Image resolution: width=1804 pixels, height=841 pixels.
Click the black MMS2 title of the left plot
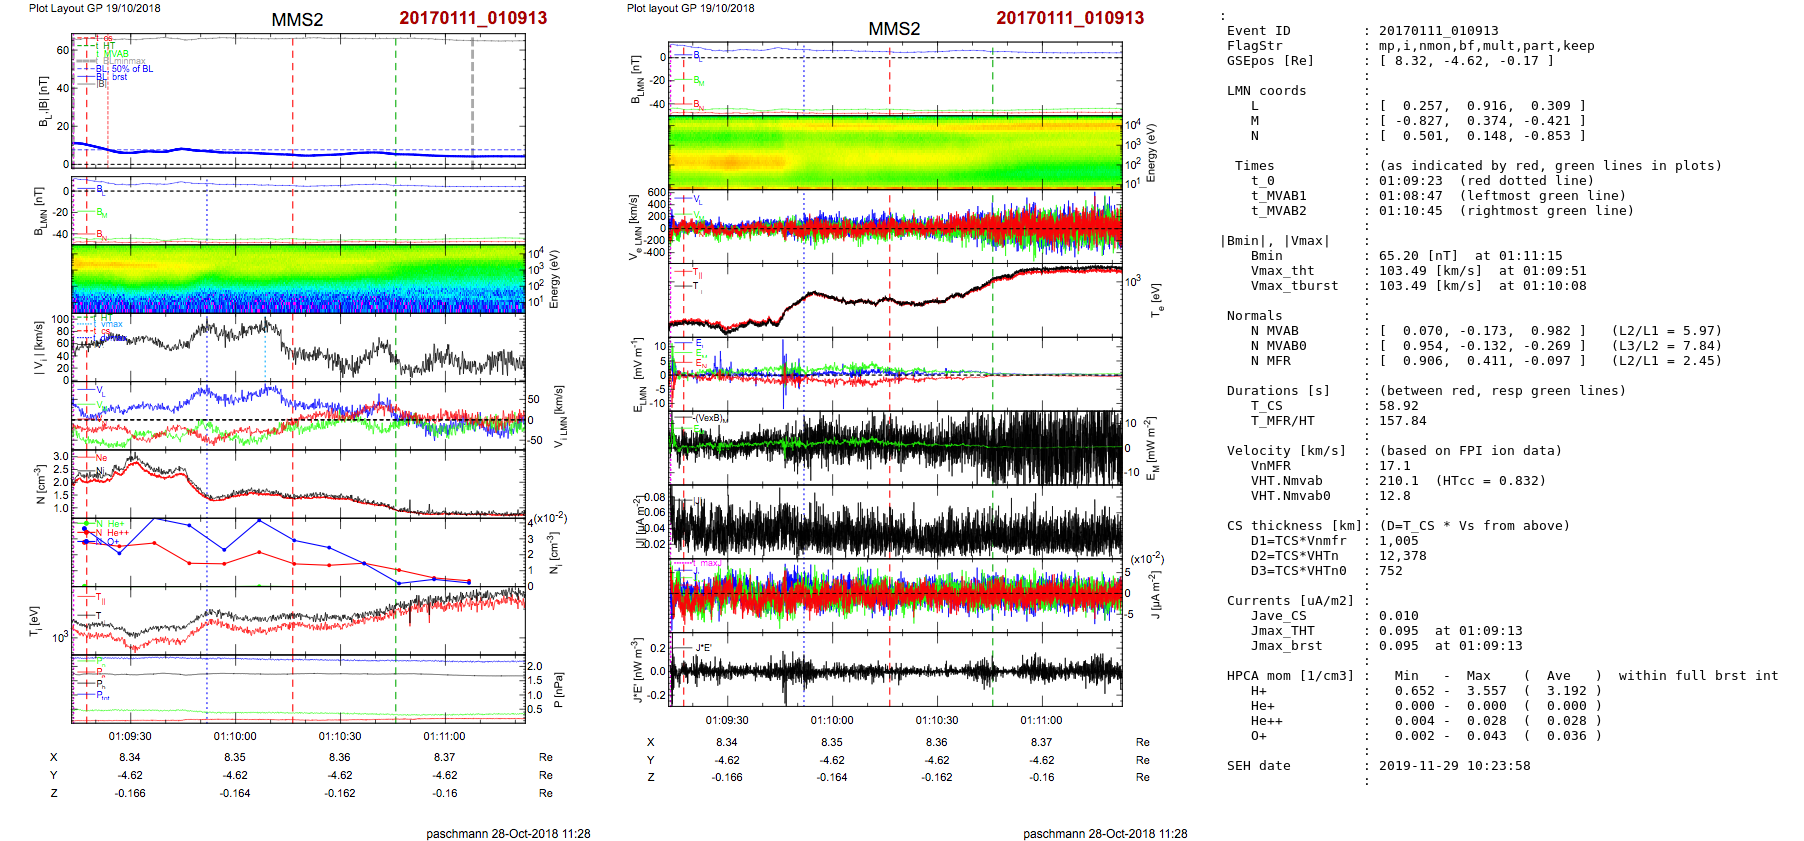pyautogui.click(x=297, y=21)
